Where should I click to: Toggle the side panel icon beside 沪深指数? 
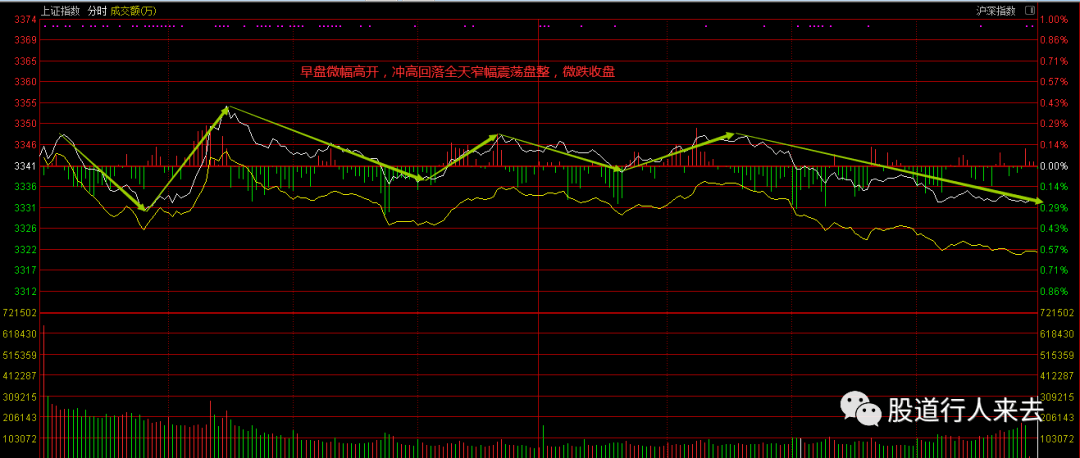[1030, 10]
